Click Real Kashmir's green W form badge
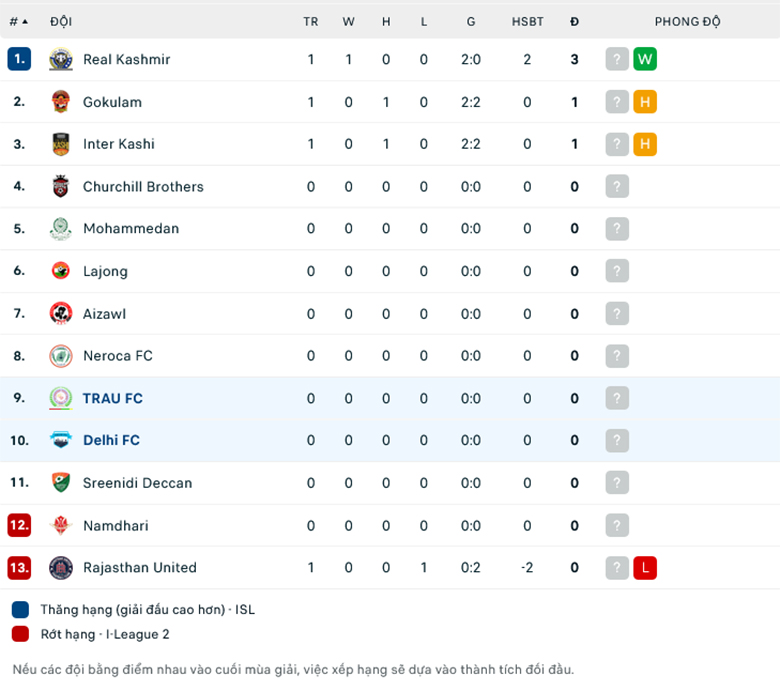Viewport: 780px width, 691px height. [x=645, y=59]
